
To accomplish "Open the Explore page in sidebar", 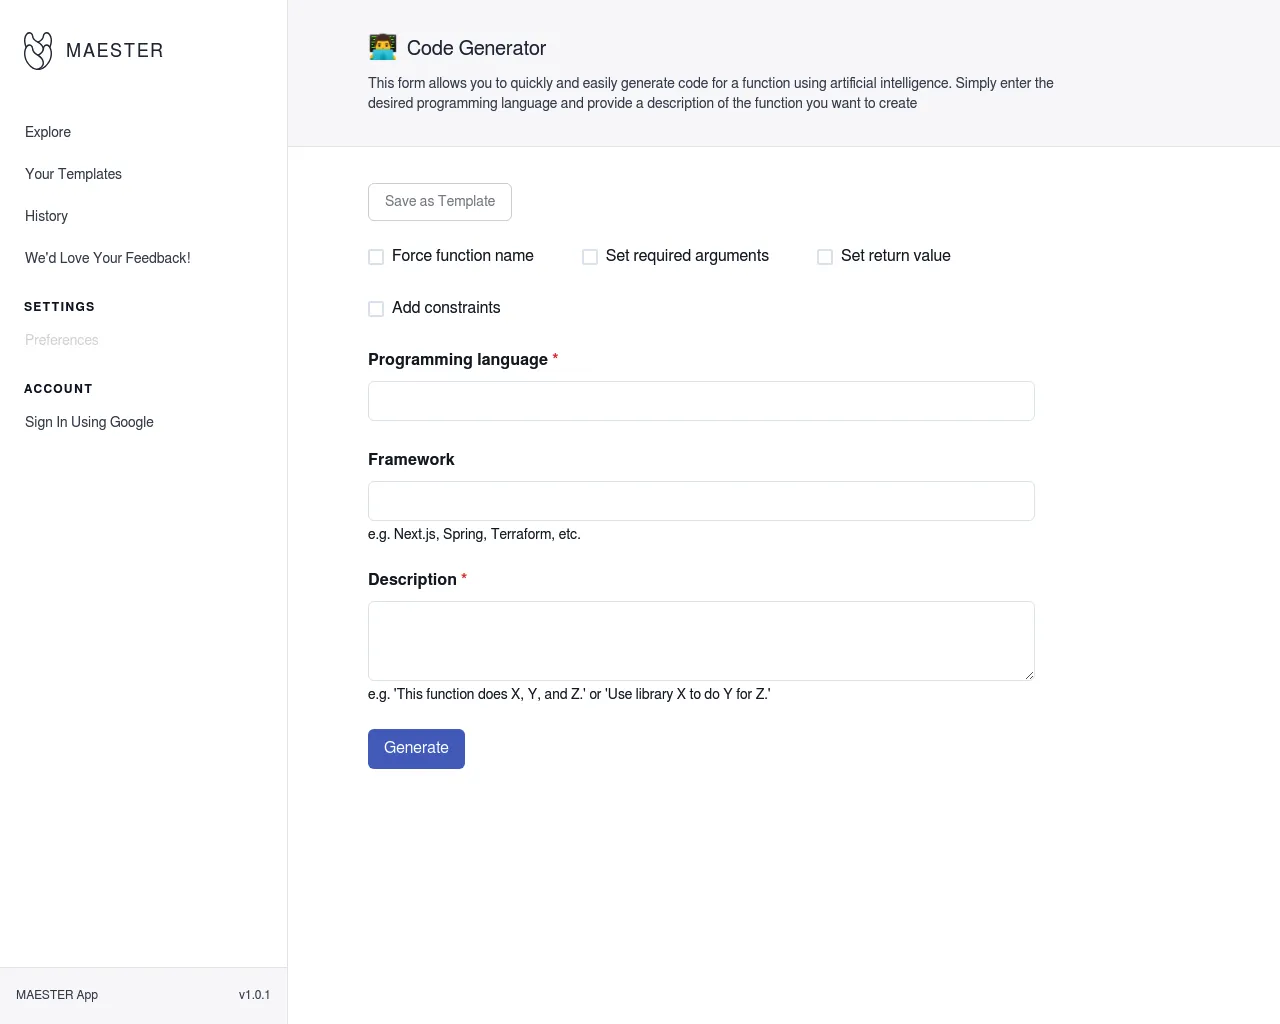I will (x=48, y=132).
